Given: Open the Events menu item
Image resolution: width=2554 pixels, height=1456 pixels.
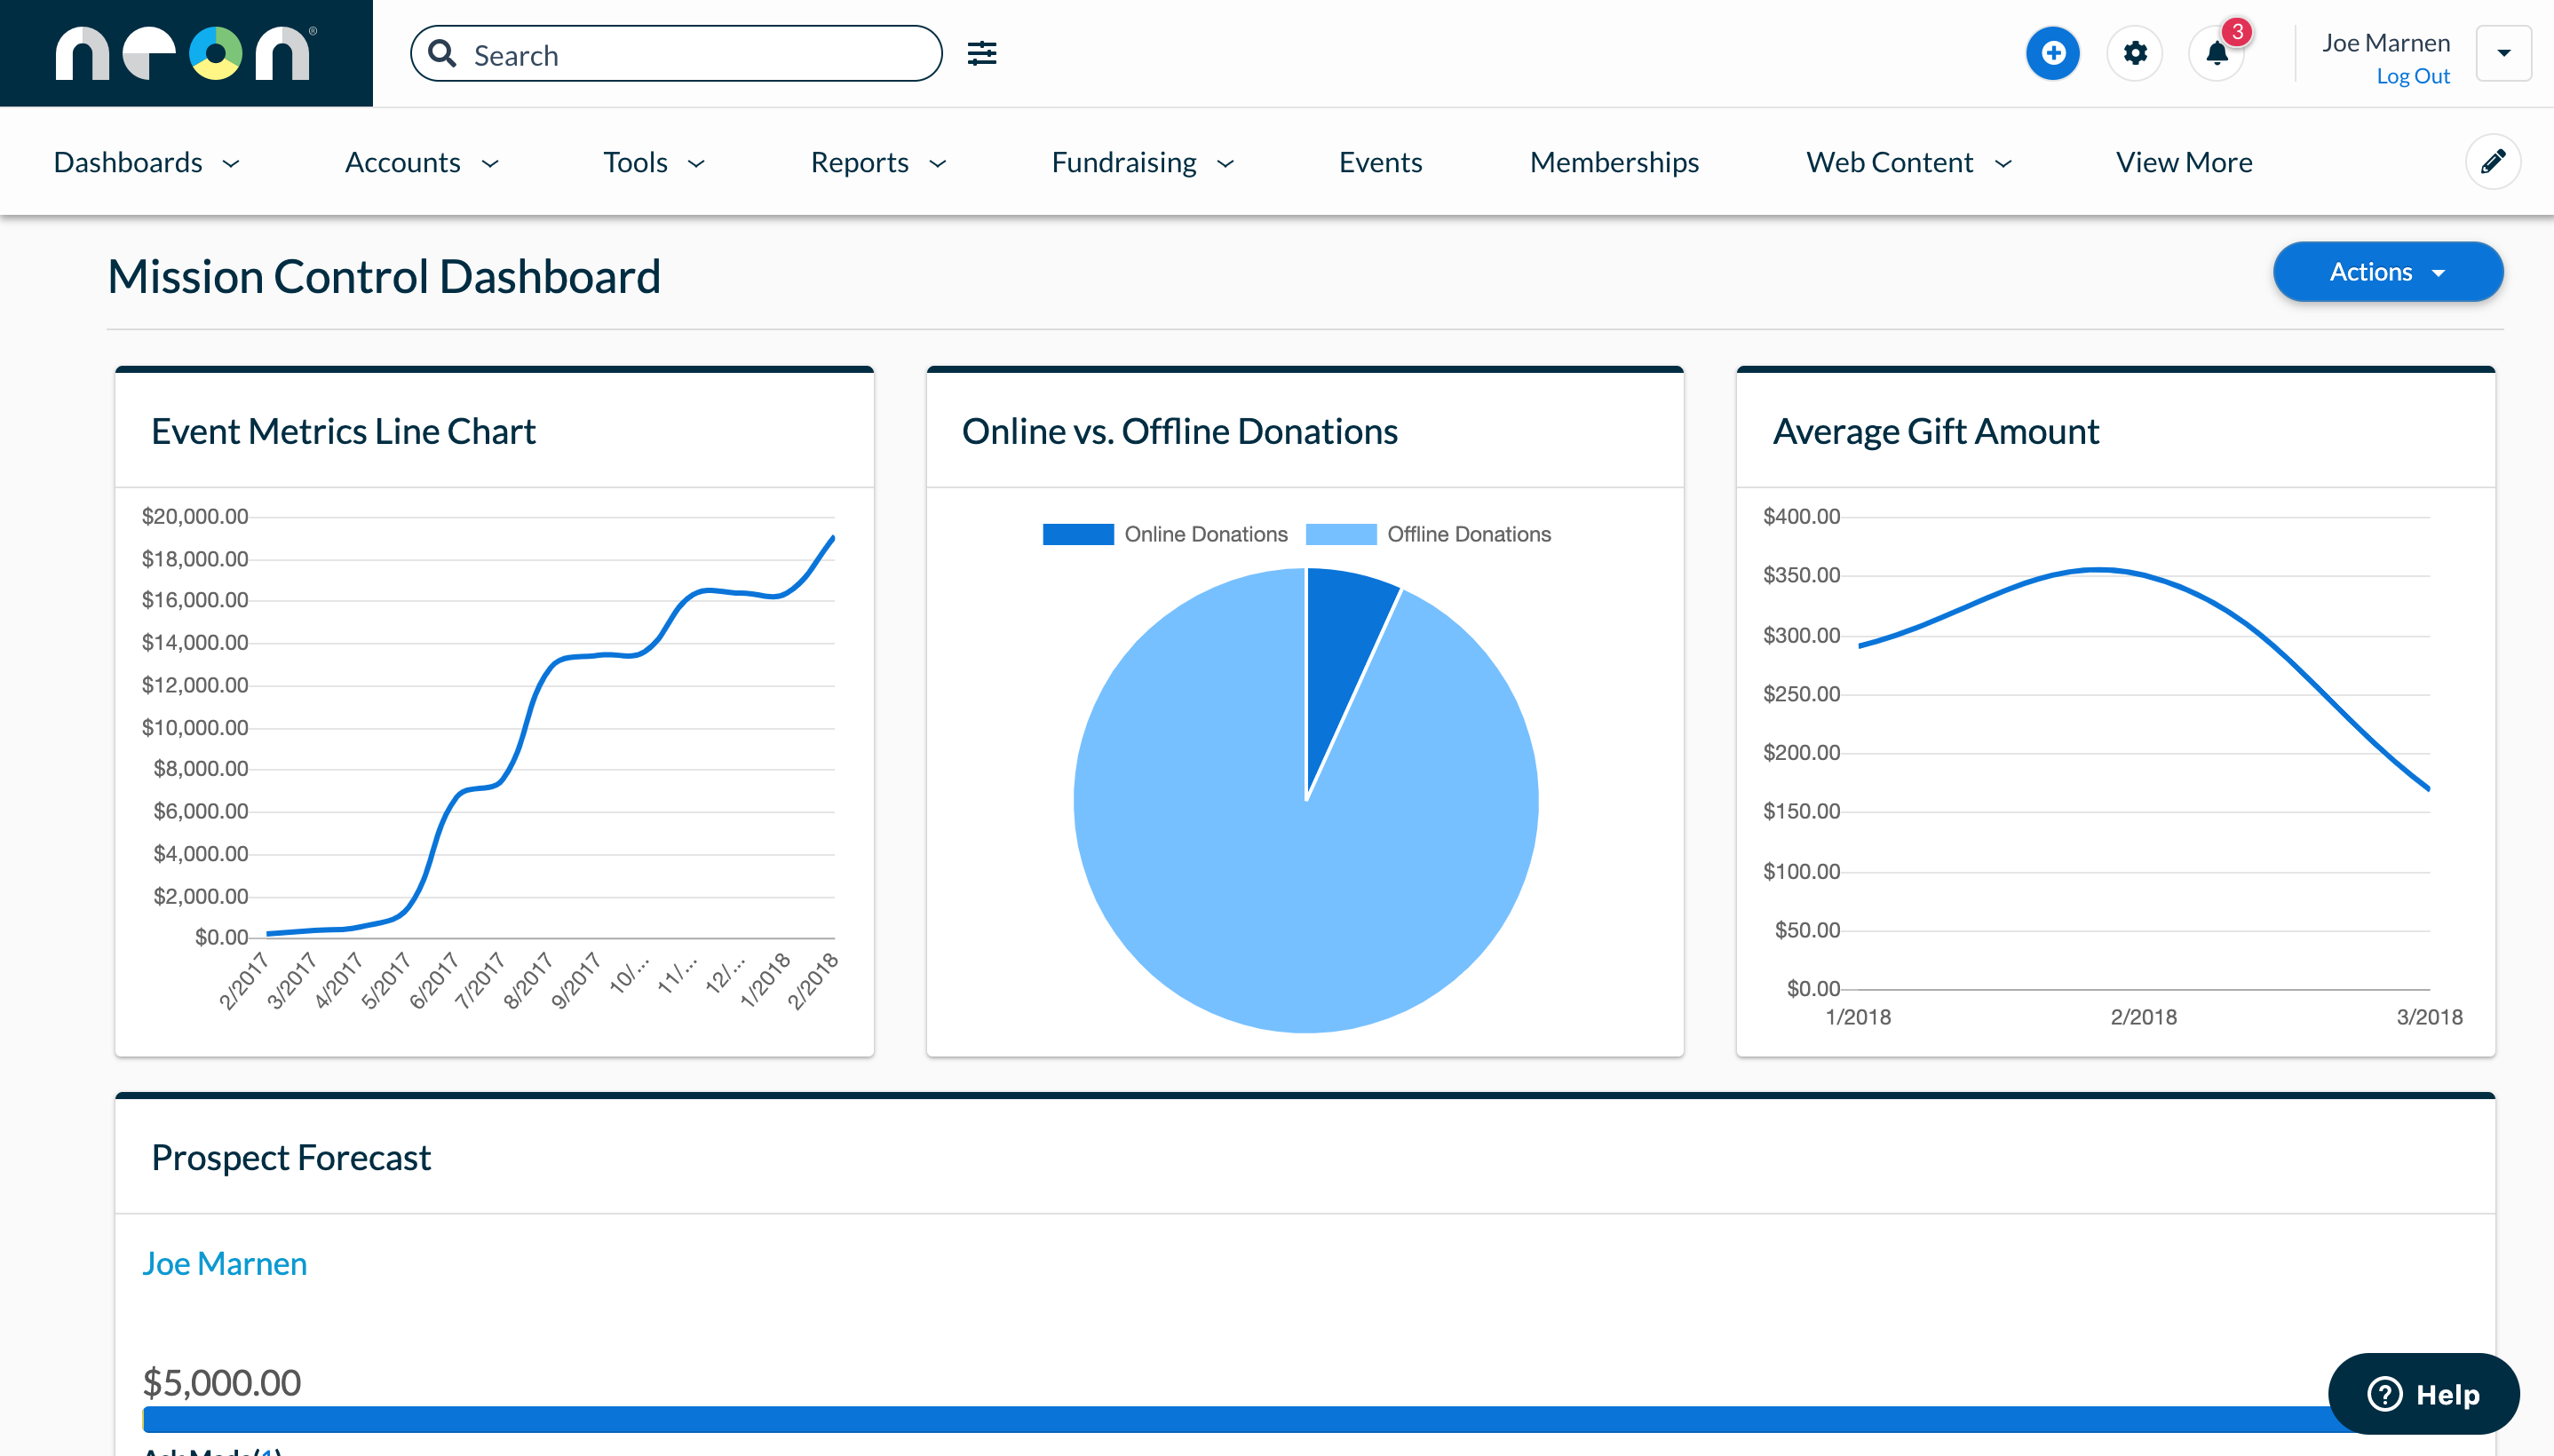Looking at the screenshot, I should pos(1380,162).
